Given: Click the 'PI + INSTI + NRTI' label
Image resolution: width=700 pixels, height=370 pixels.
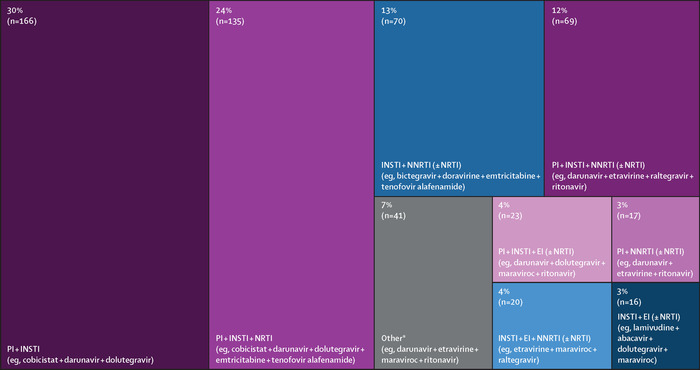Looking at the screenshot, I should [244, 338].
